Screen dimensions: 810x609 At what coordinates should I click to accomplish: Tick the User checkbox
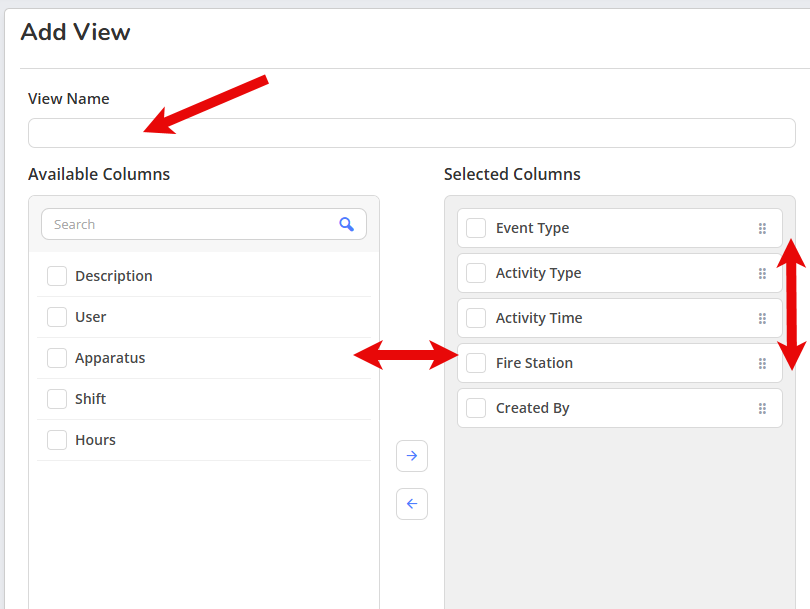tap(57, 317)
